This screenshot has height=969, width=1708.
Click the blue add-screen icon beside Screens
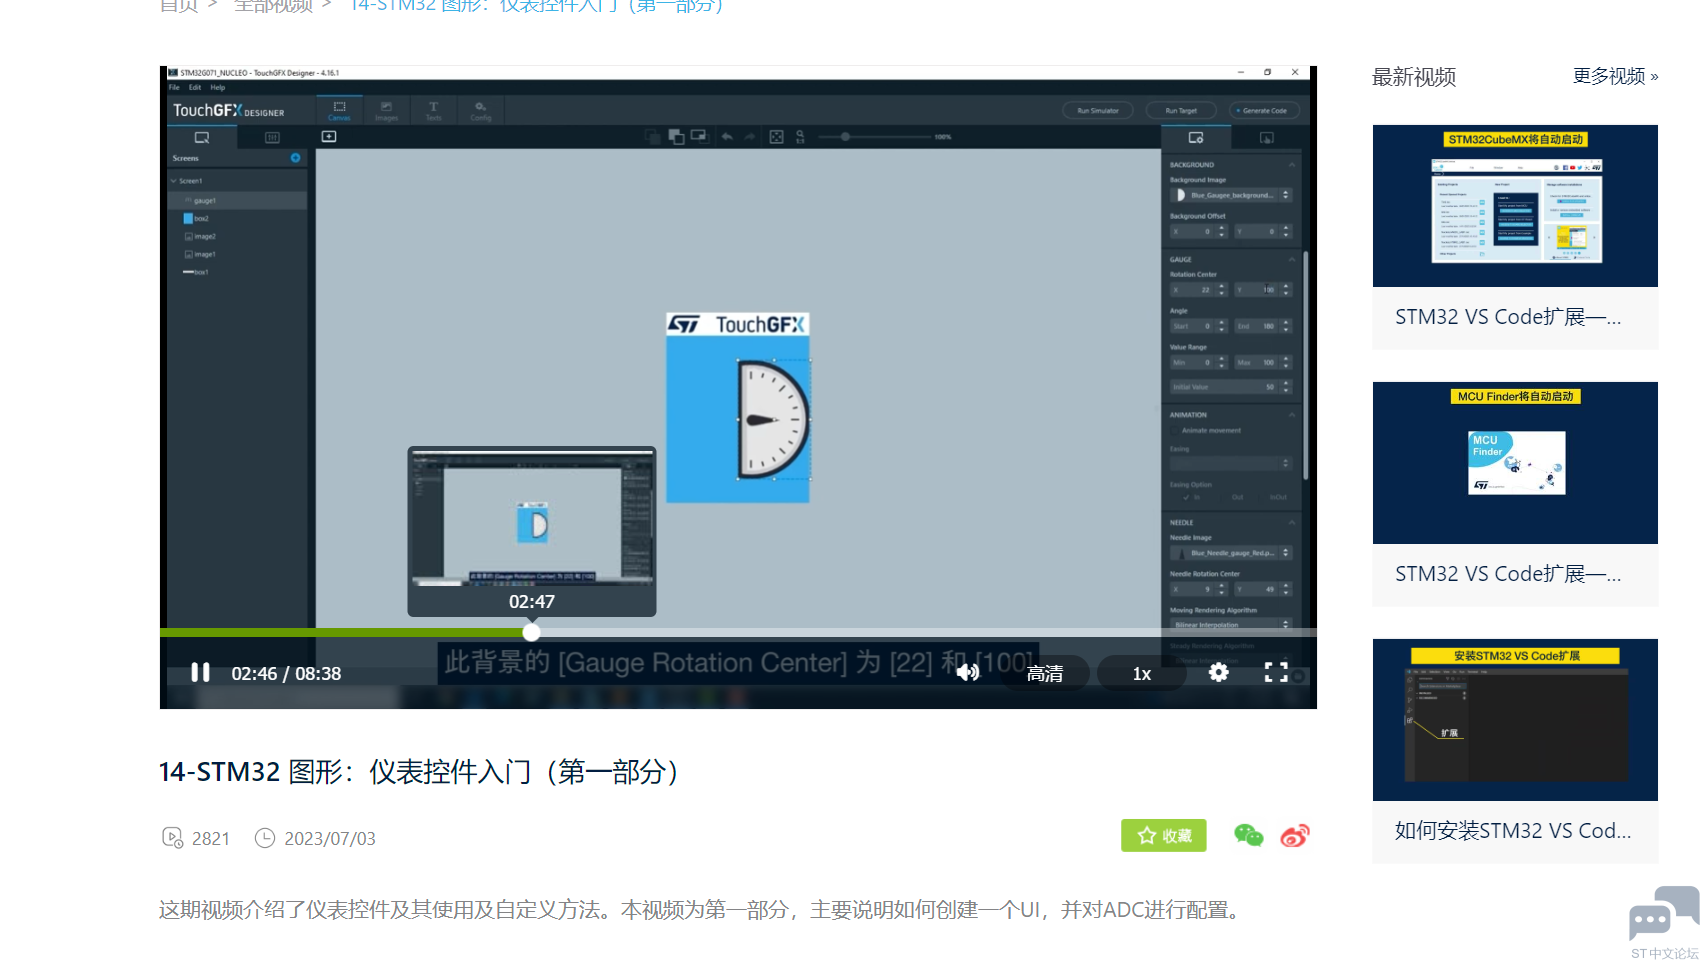tap(295, 158)
